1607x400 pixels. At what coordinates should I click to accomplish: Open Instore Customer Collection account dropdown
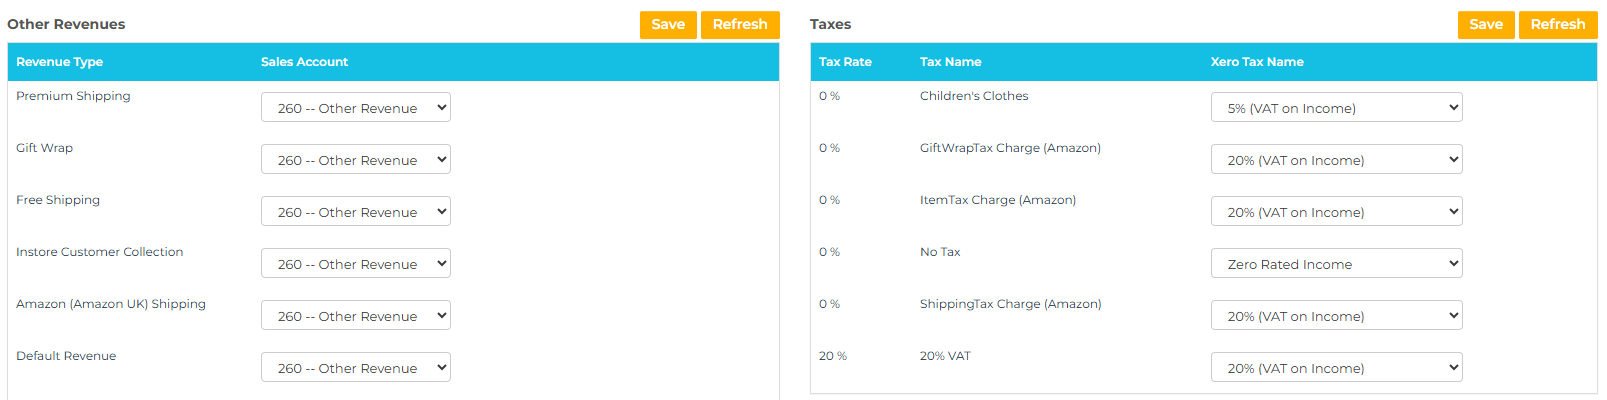tap(356, 264)
